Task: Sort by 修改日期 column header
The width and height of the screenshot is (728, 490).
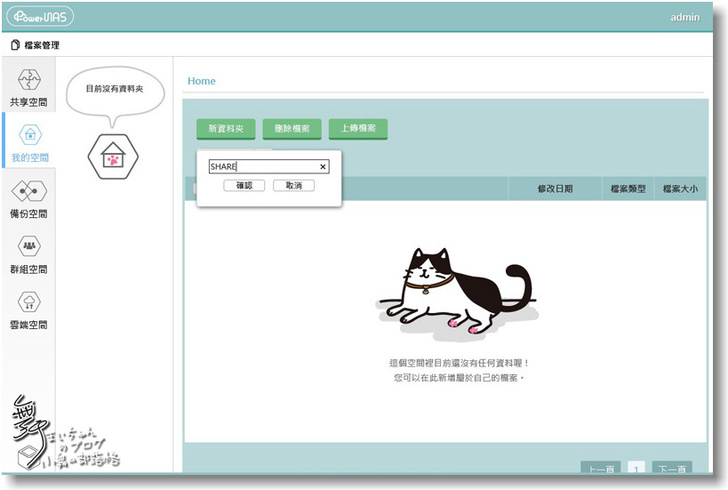Action: pos(555,189)
